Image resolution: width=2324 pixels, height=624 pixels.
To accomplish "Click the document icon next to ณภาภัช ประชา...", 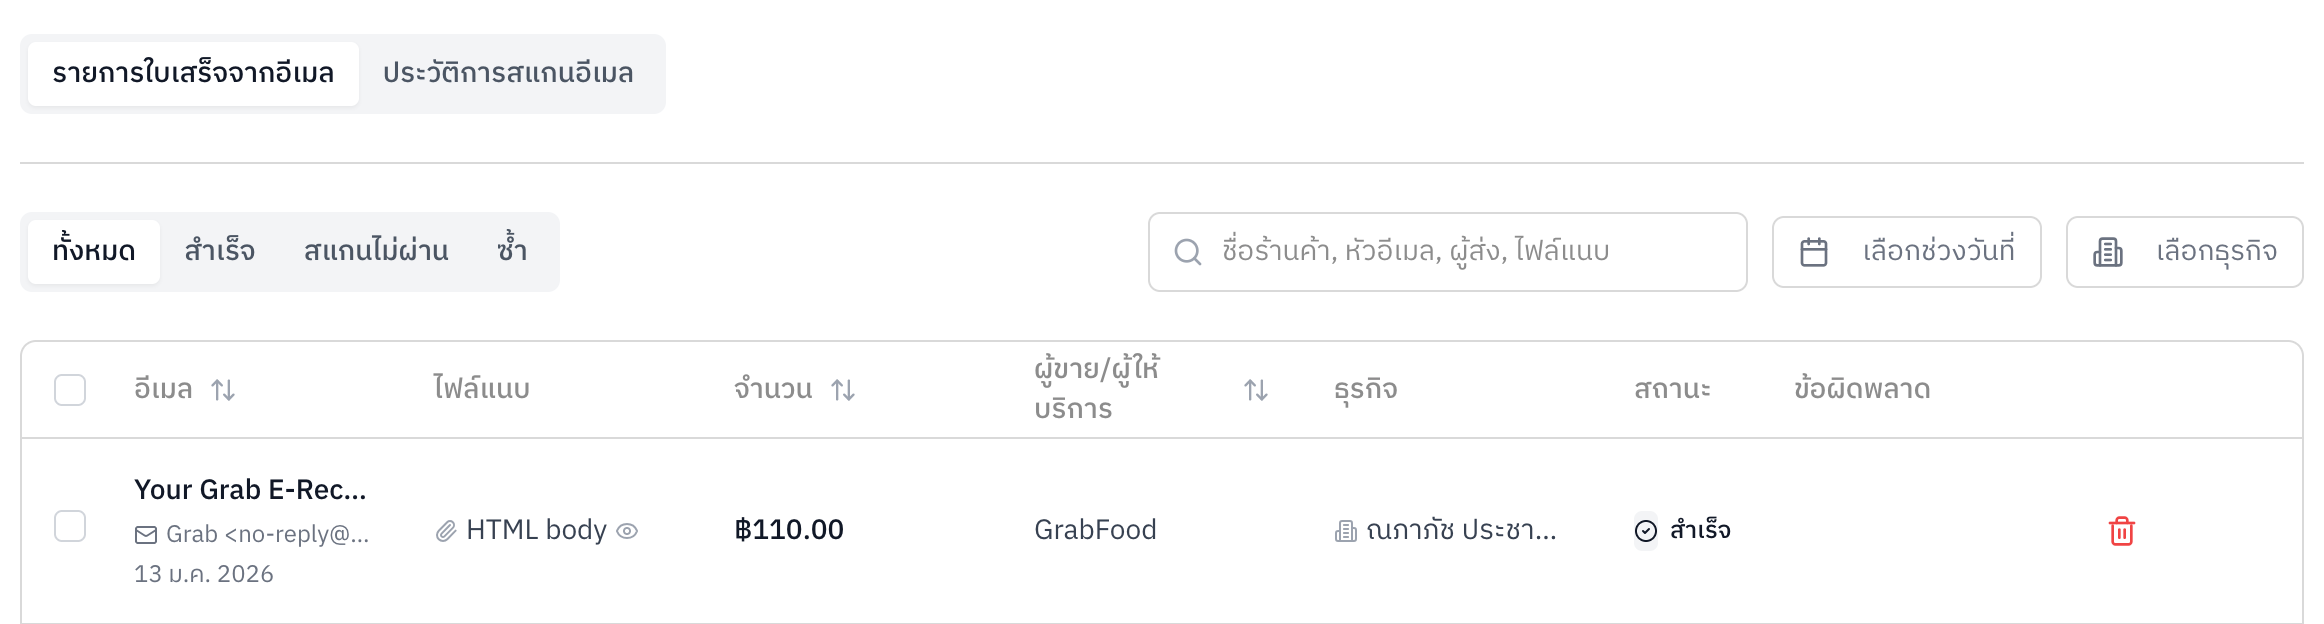I will pos(1345,531).
